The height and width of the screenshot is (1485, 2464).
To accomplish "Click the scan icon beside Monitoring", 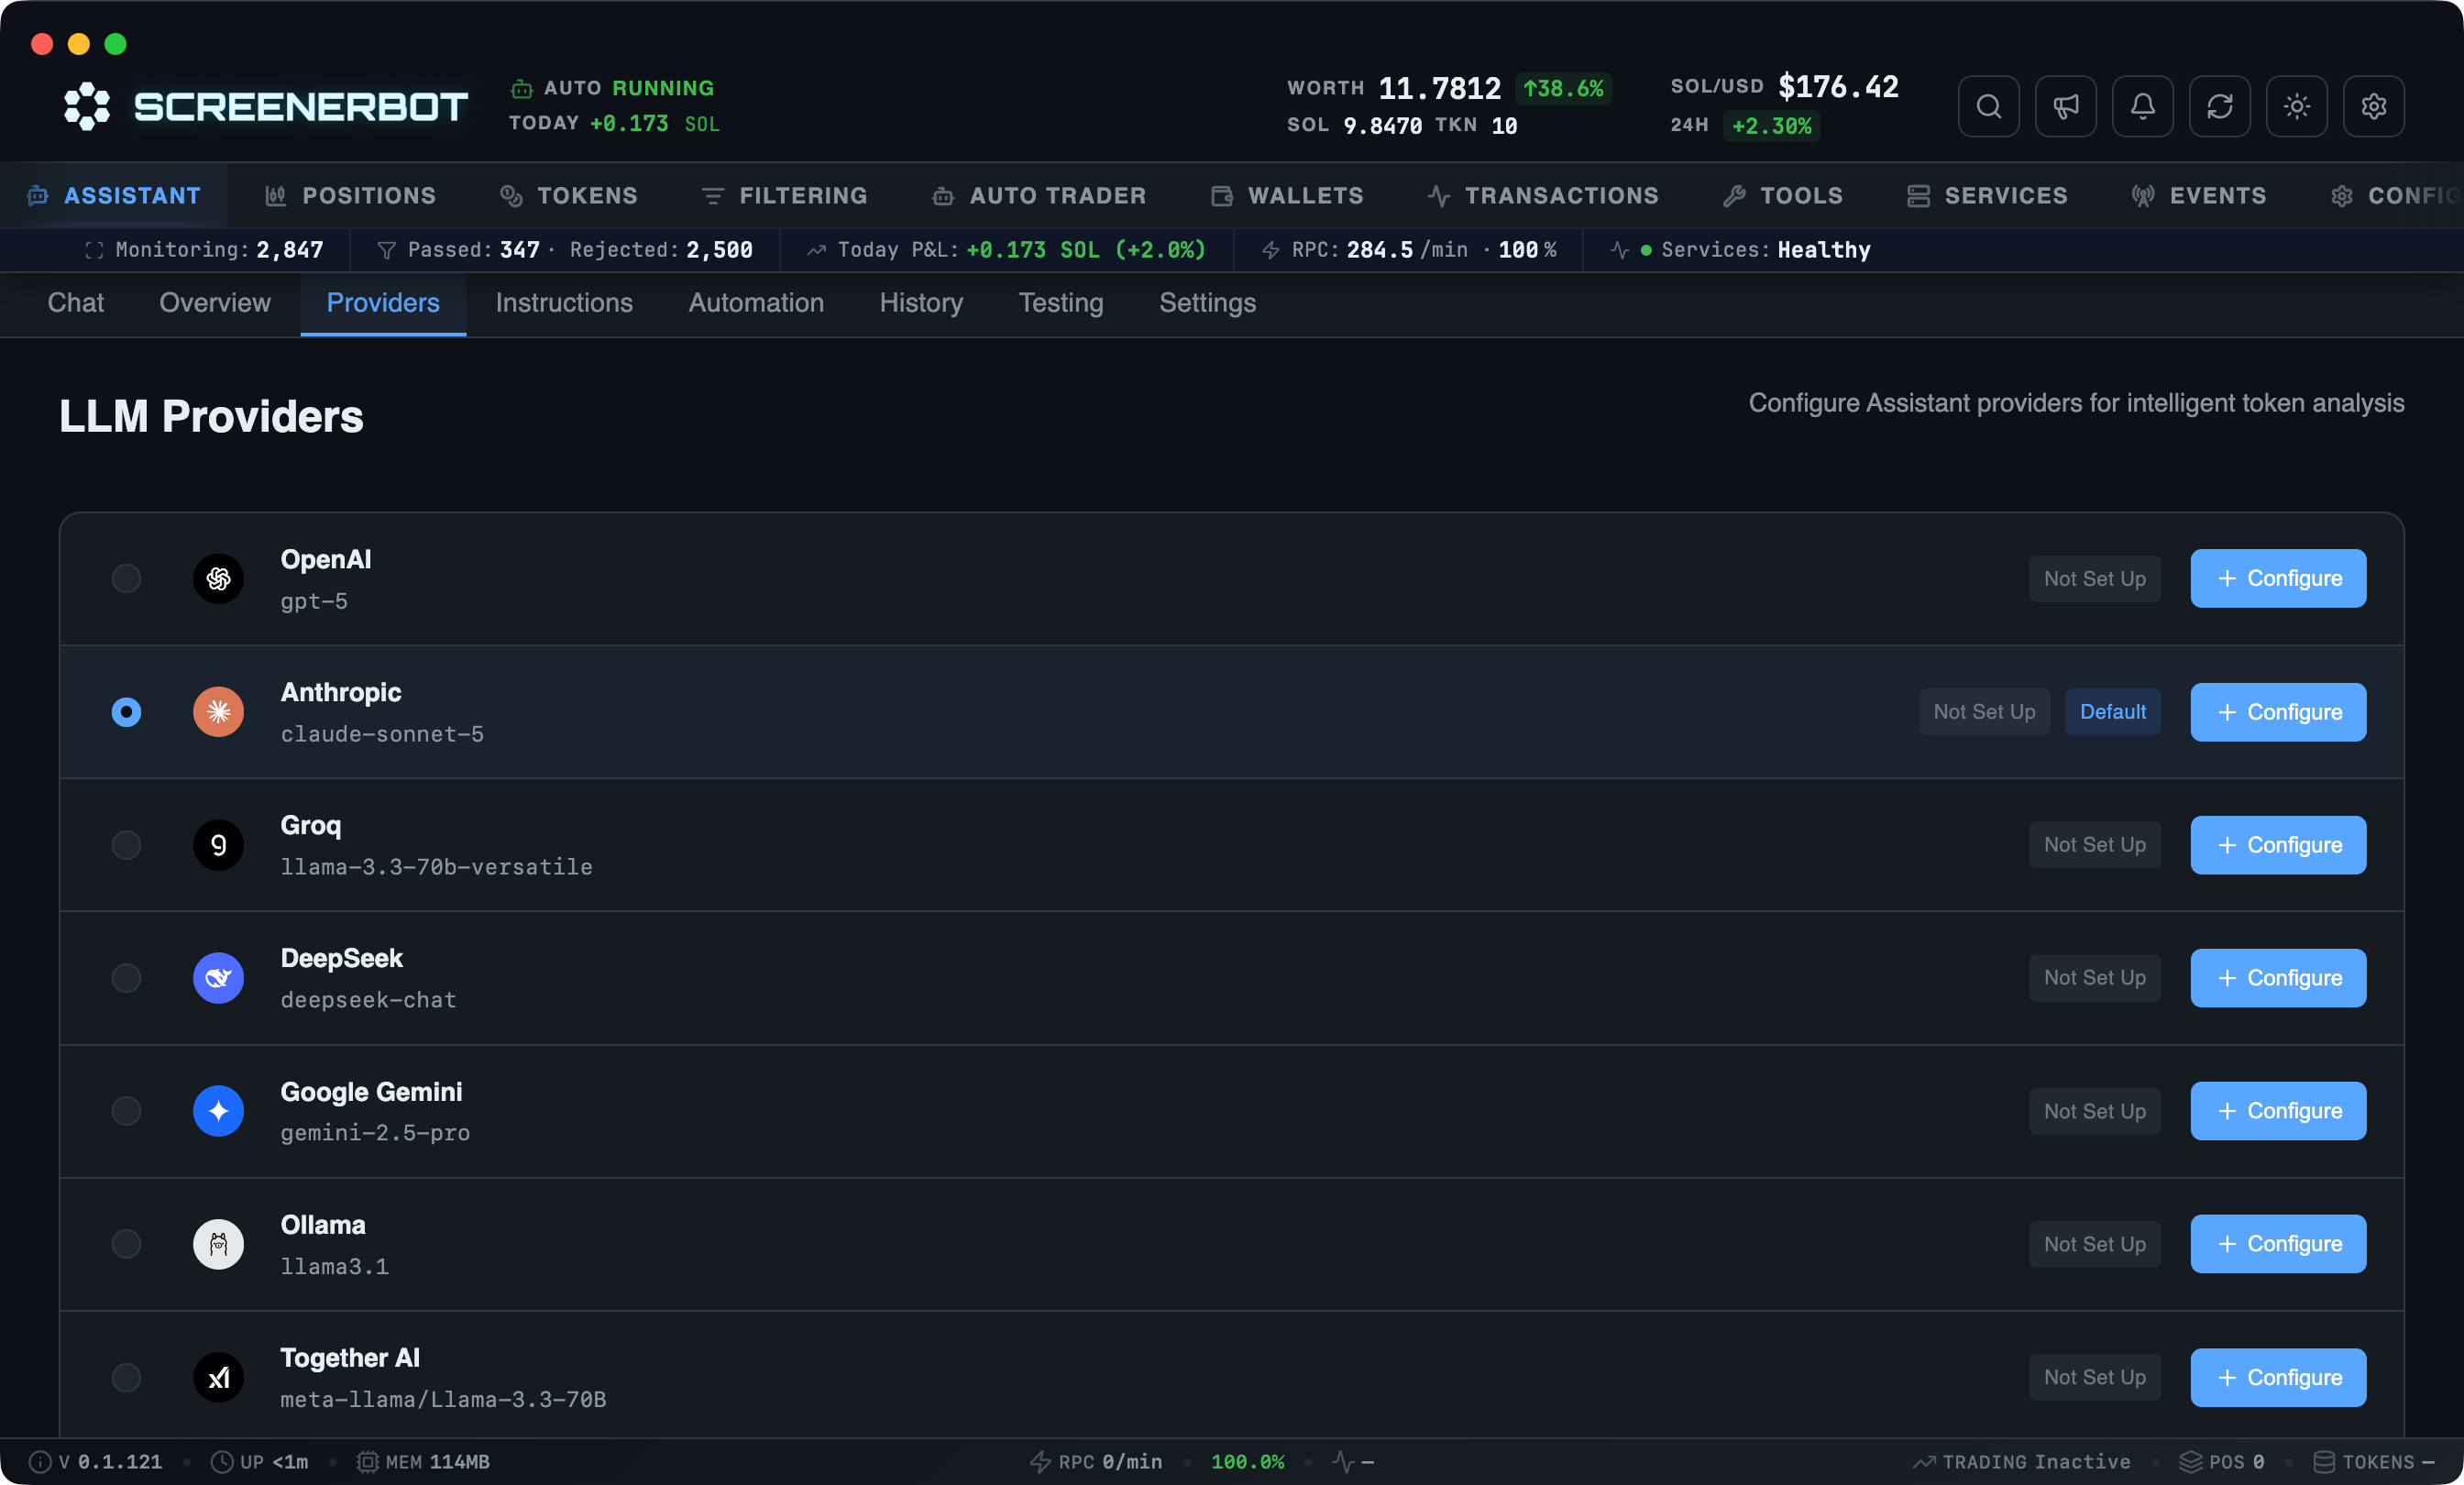I will tap(94, 250).
